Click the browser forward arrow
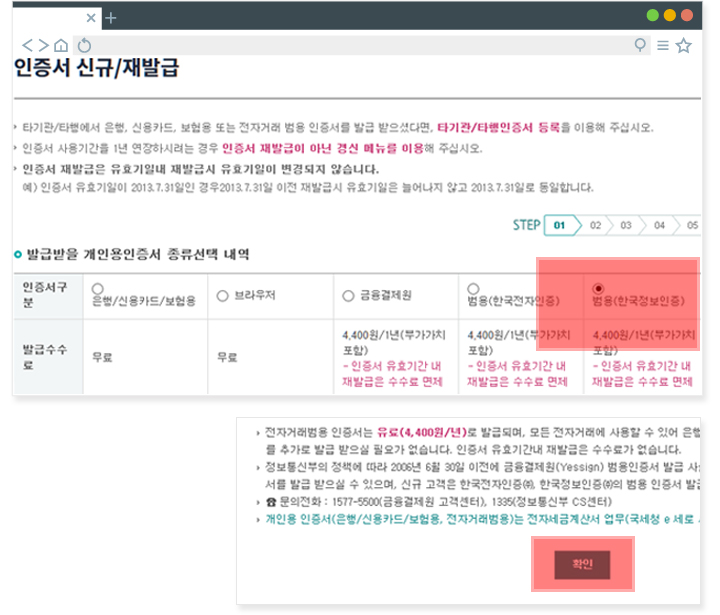Image resolution: width=720 pixels, height=615 pixels. 42,45
